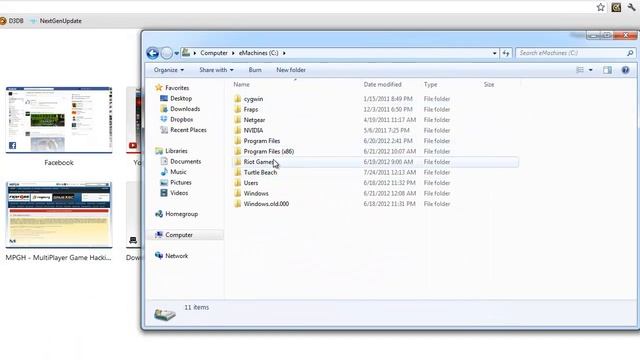Select the Program Files folder icon
Viewport: 640px width, 360px height.
pos(238,141)
